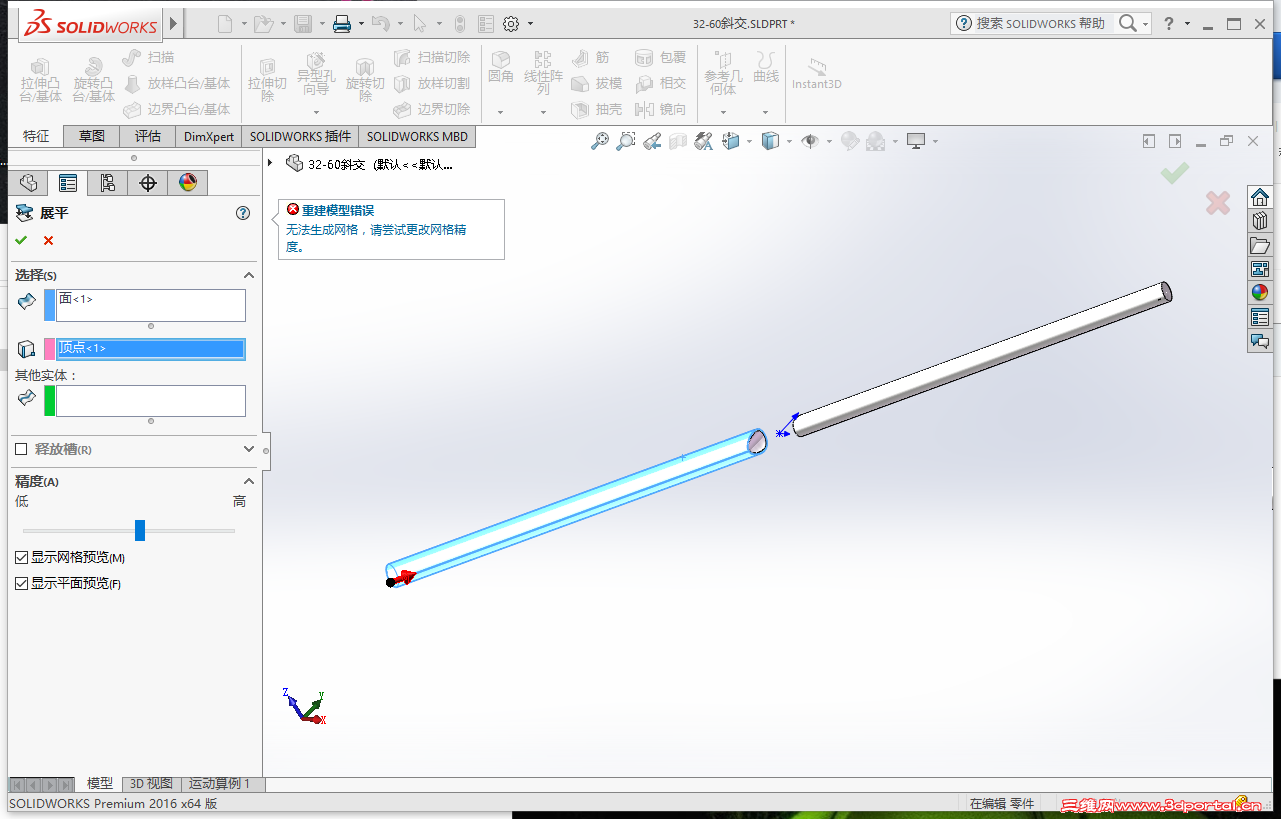Screen dimensions: 1281x819
Task: Click the blue swatch beside 面<1> selection box
Action: (x=50, y=305)
